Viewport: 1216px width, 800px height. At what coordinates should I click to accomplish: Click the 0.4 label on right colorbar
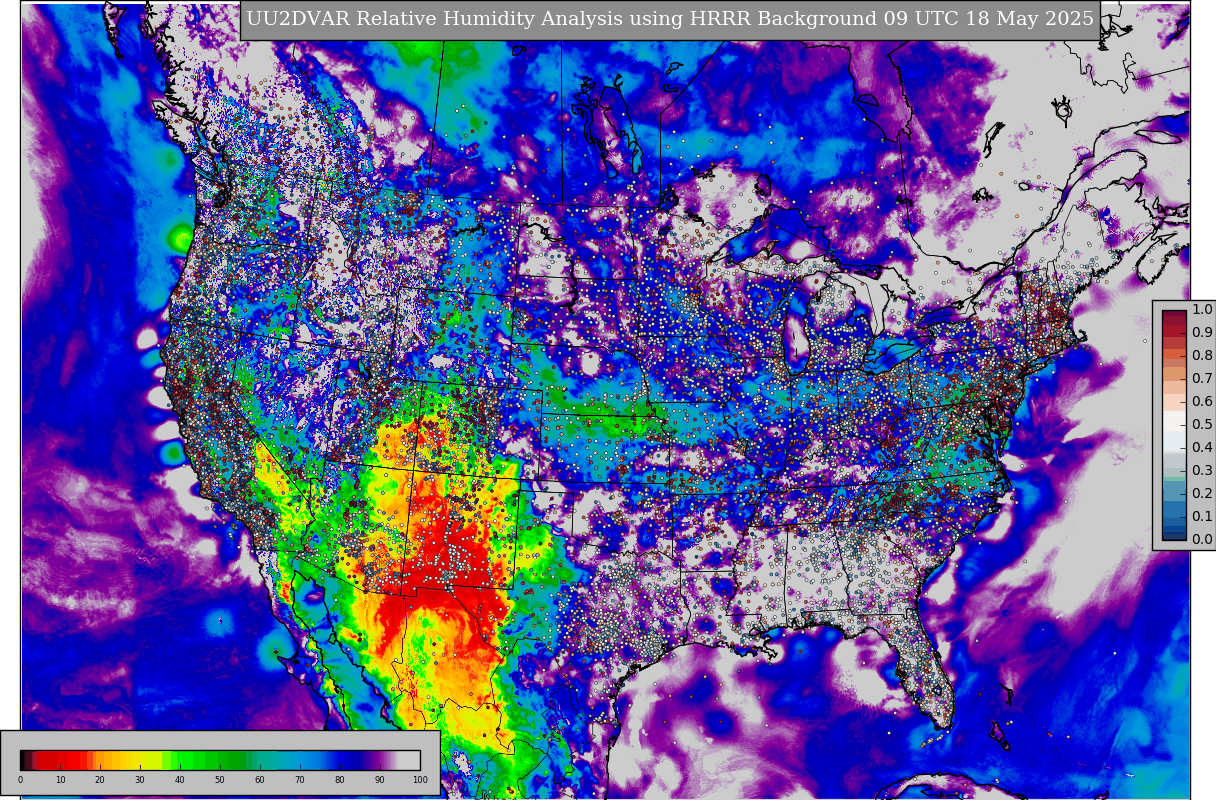coord(1202,448)
